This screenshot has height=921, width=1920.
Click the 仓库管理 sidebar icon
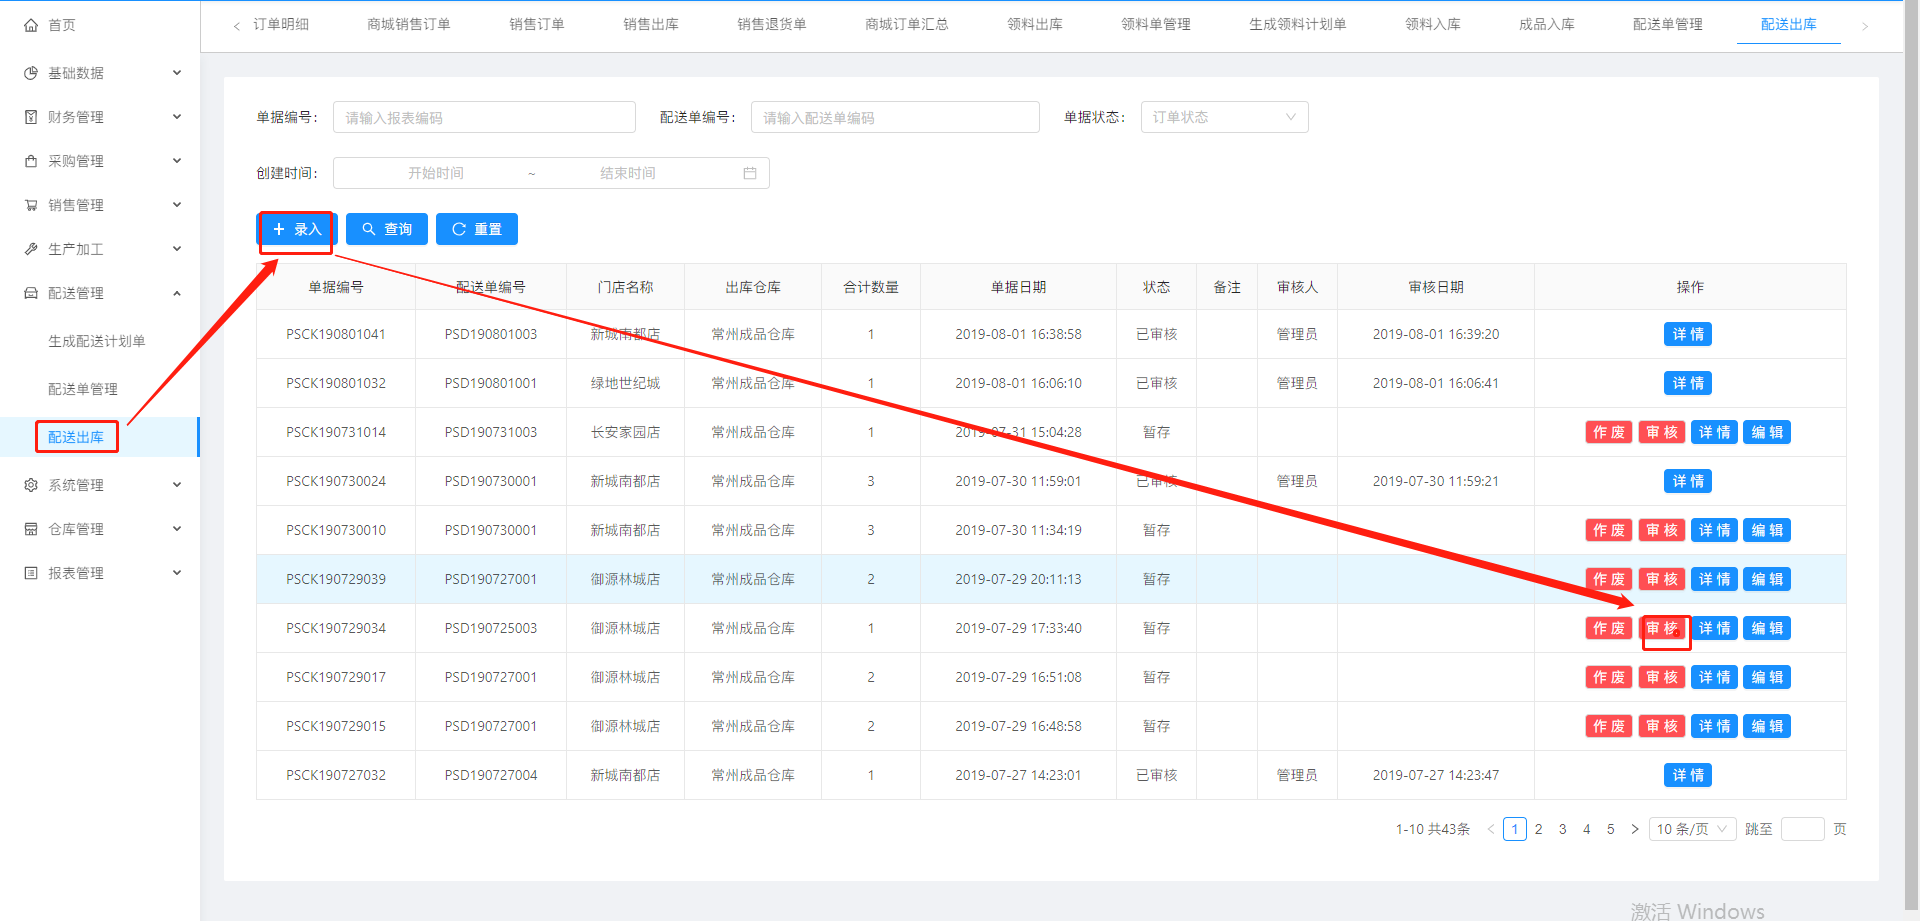click(x=31, y=529)
